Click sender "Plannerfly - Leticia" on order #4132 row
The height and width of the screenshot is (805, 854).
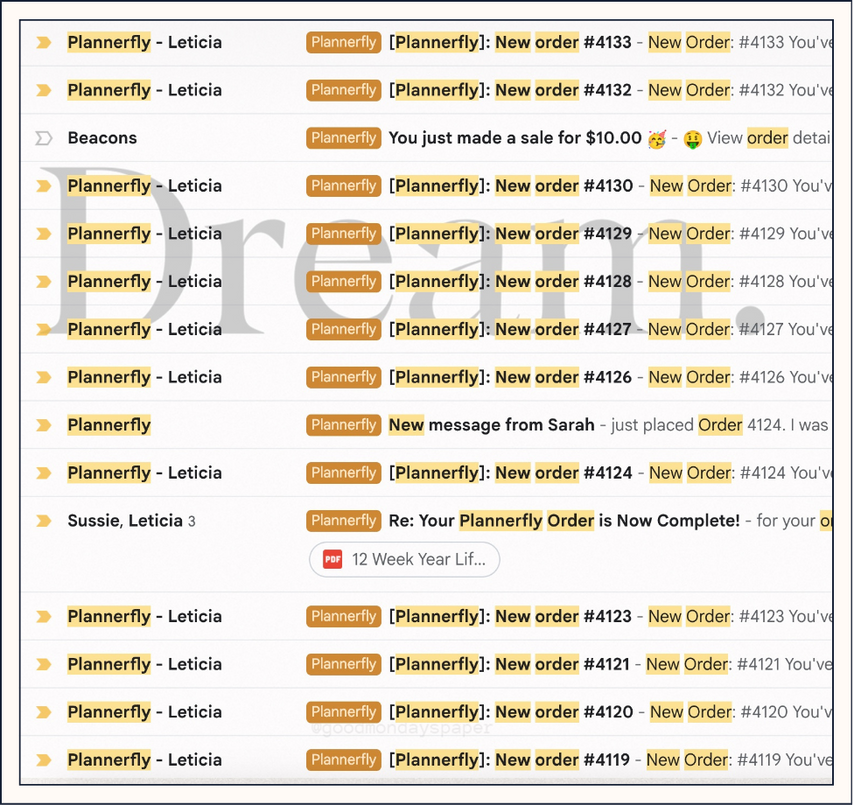[145, 90]
